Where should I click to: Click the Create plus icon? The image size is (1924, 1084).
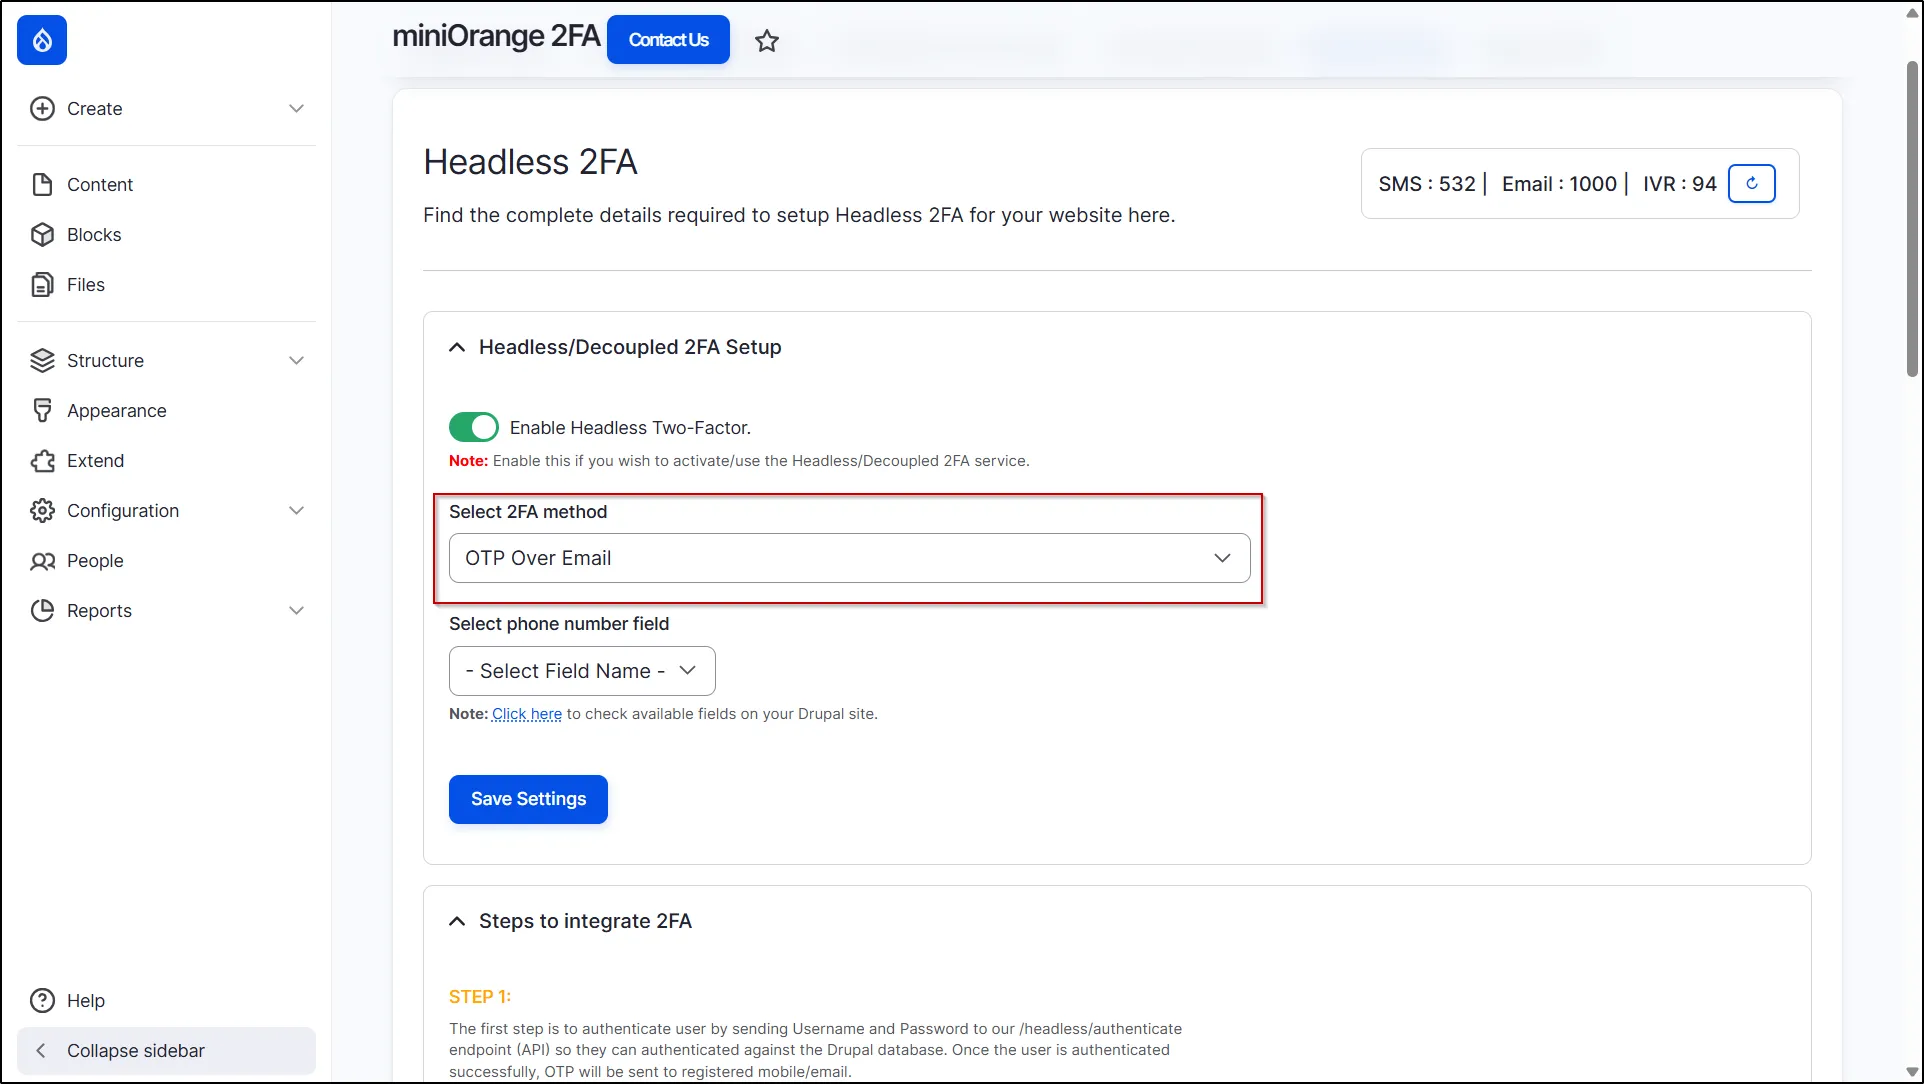click(42, 109)
